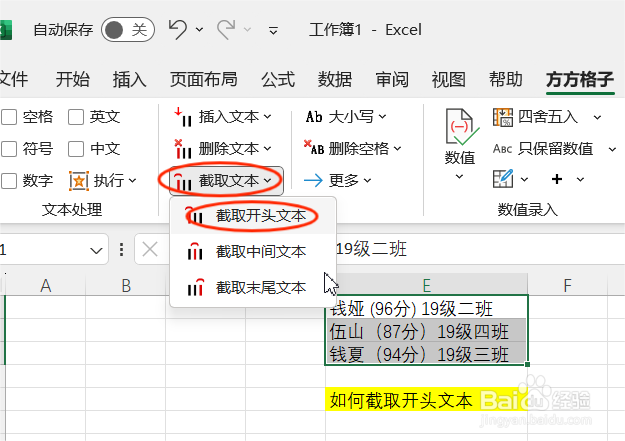Click the ABC 只保留数值 icon

point(502,149)
